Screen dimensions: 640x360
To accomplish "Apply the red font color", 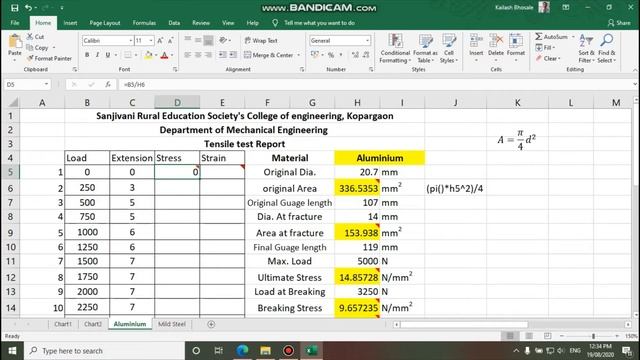I will point(164,55).
